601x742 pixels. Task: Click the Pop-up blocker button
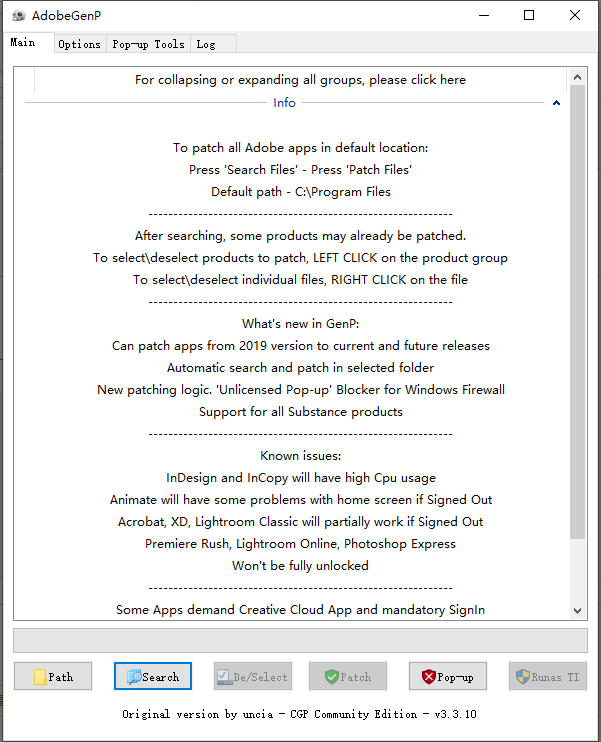(x=448, y=676)
